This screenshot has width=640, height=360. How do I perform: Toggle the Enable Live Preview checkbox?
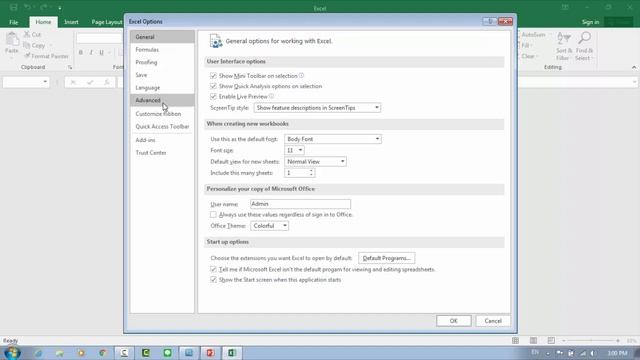point(213,96)
